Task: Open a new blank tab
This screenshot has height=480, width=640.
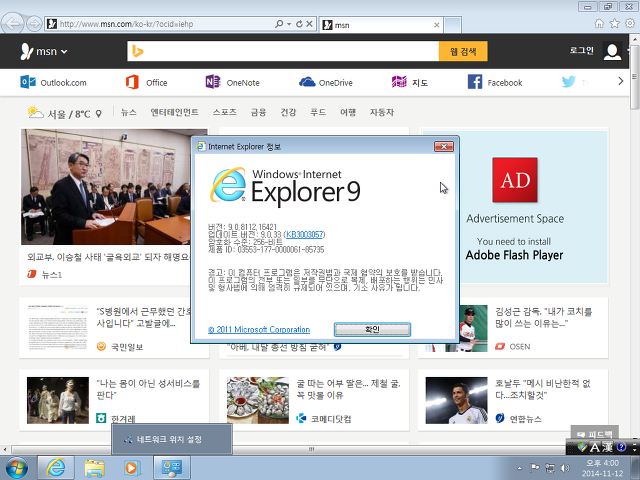Action: (x=453, y=25)
